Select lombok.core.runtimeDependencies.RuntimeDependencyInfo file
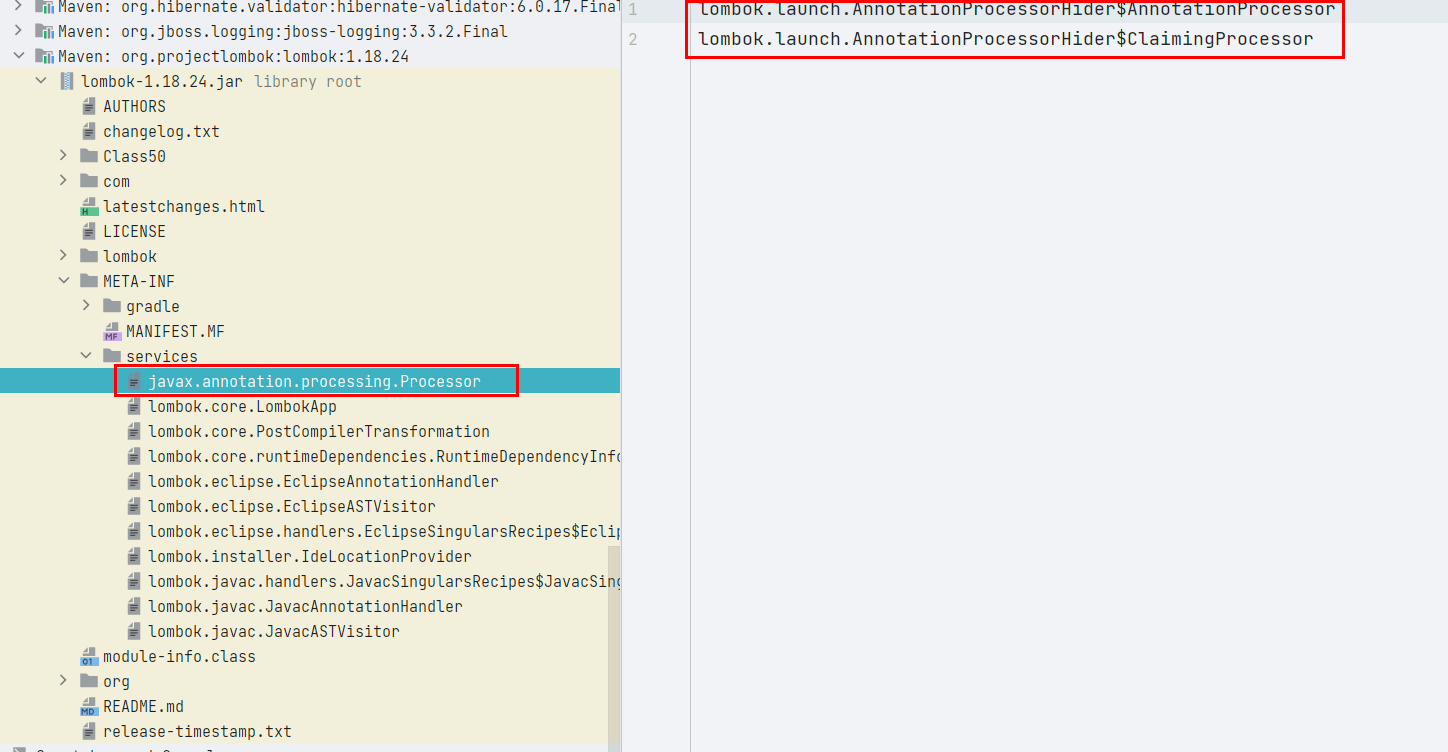1448x752 pixels. pyautogui.click(x=384, y=456)
